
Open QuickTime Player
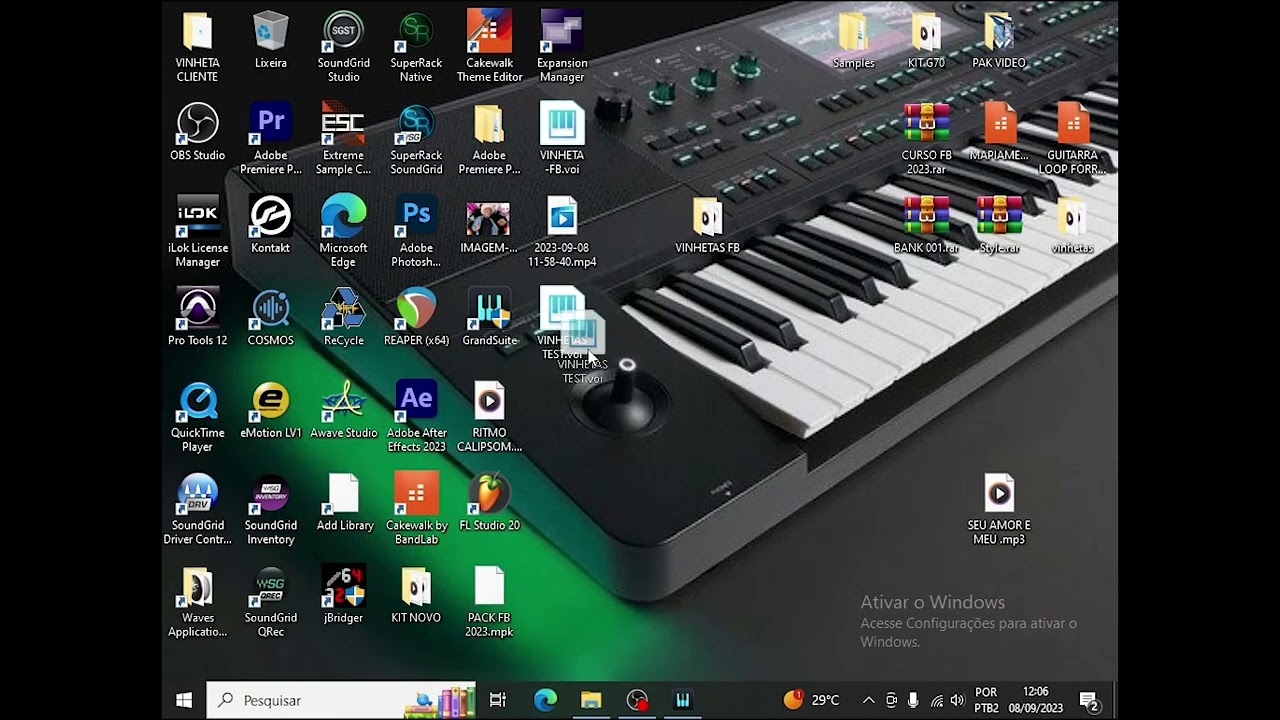pos(197,416)
